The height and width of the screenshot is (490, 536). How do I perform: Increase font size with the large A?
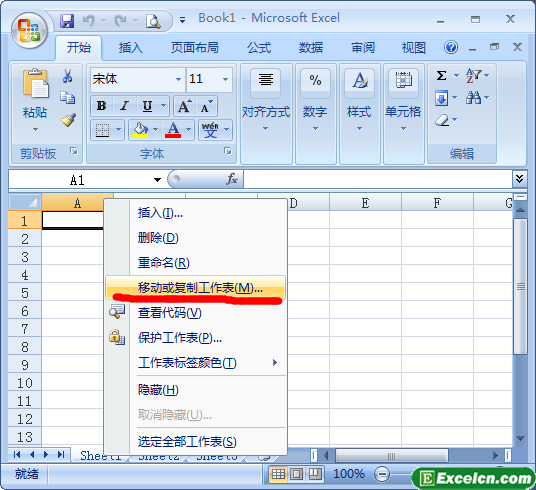(185, 106)
